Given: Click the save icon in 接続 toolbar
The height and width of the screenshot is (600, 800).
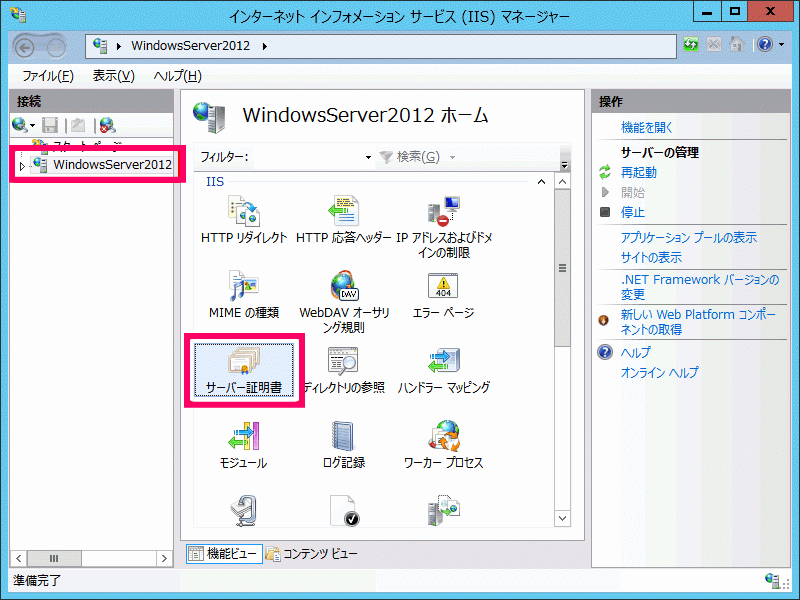Looking at the screenshot, I should pyautogui.click(x=49, y=125).
